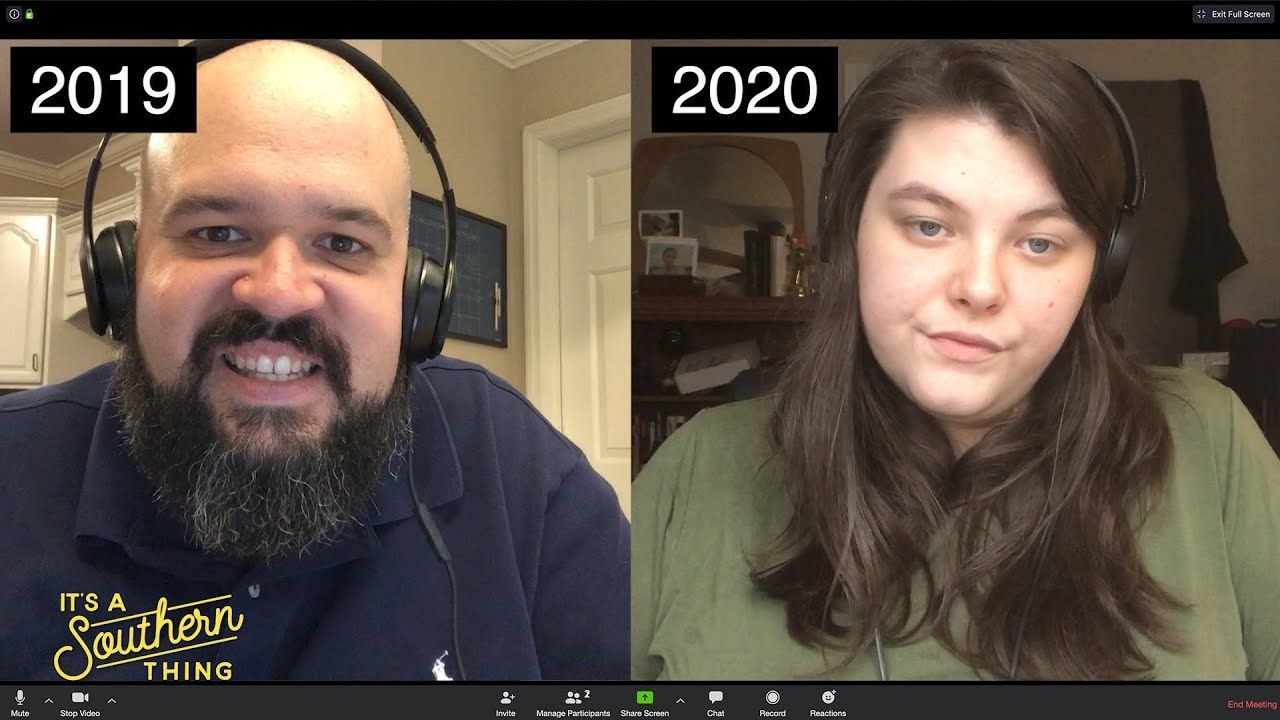The width and height of the screenshot is (1280, 720).
Task: Check encryption status with the green lock
Action: click(29, 14)
